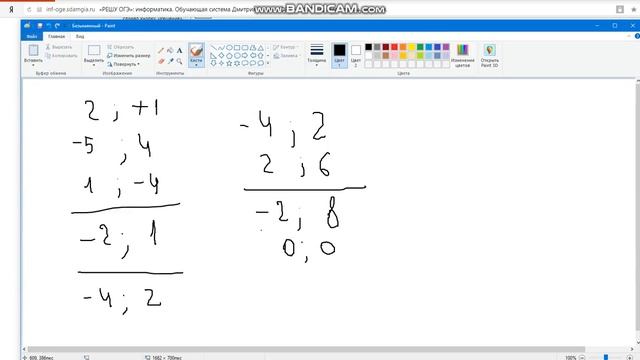
Task: Click the Brushes tool icon
Action: tap(196, 51)
